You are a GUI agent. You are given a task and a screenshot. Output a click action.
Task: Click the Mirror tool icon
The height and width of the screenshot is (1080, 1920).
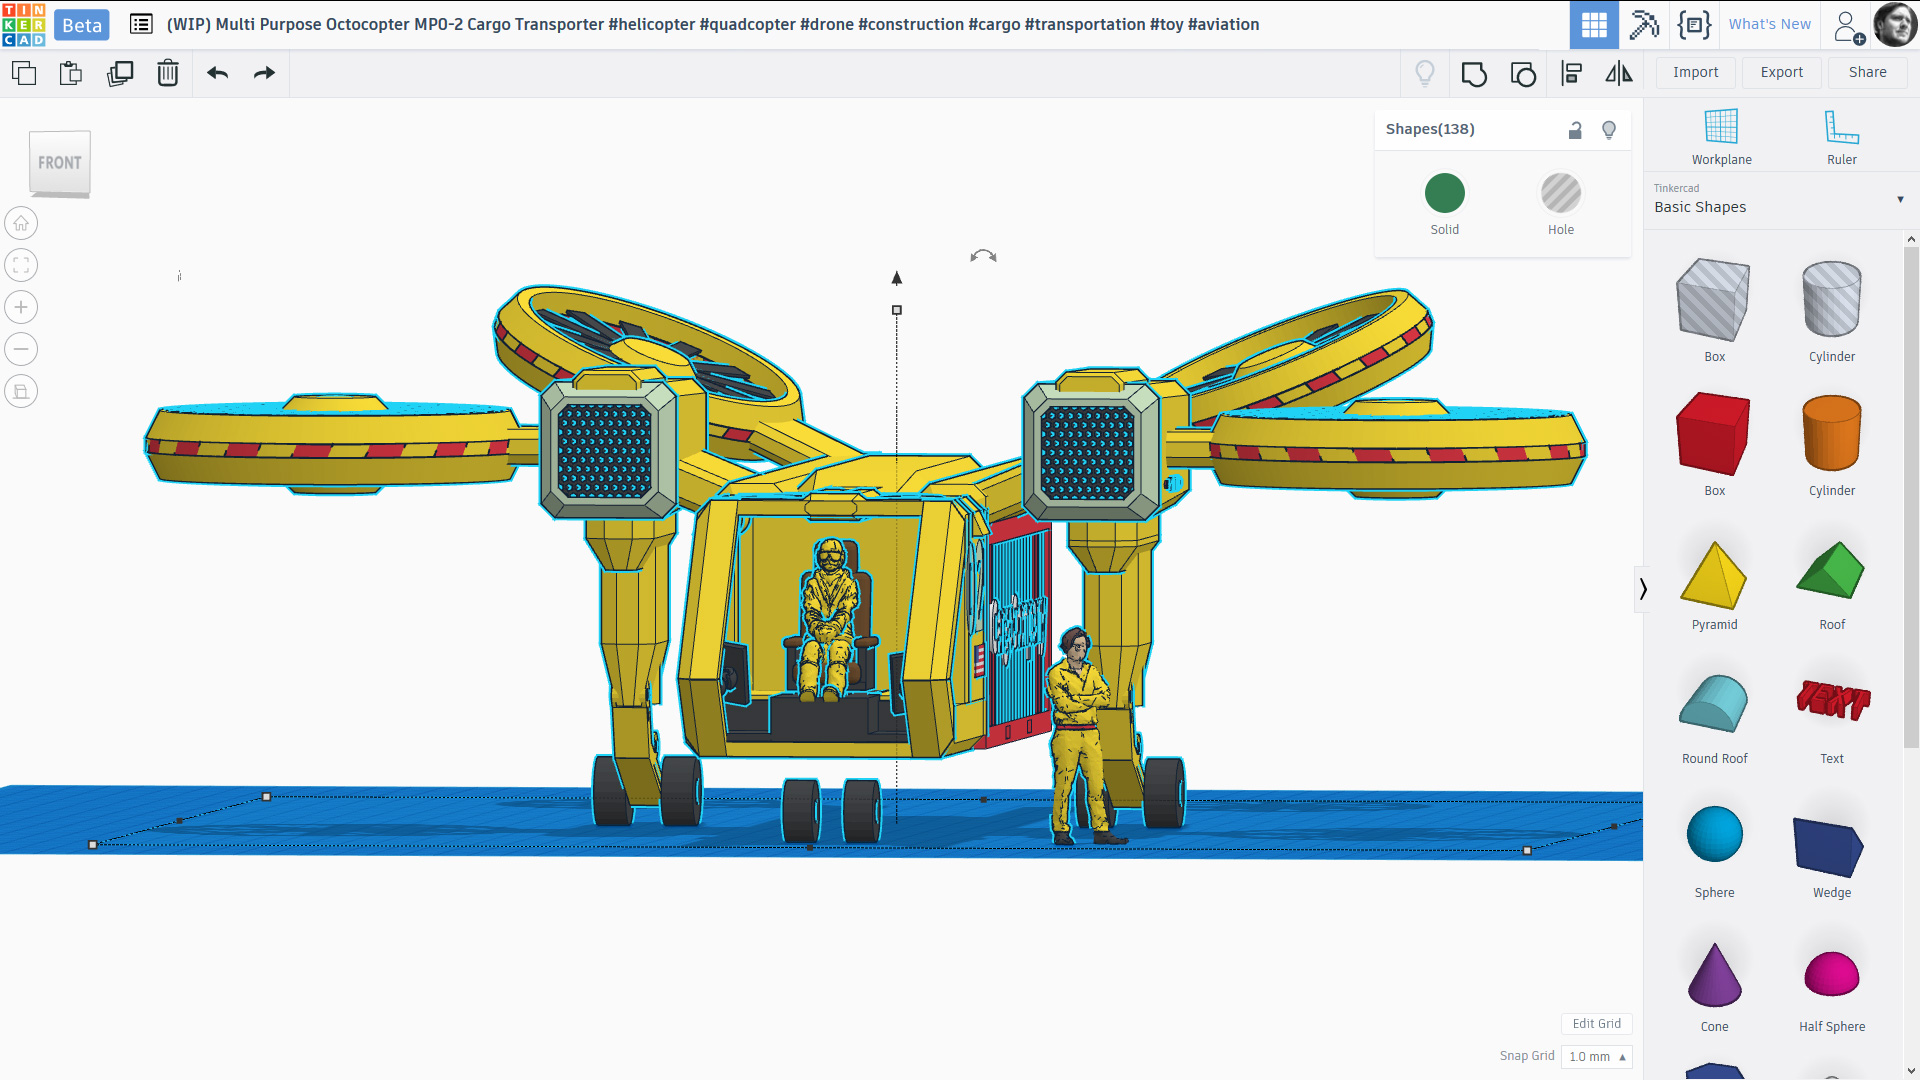1619,73
